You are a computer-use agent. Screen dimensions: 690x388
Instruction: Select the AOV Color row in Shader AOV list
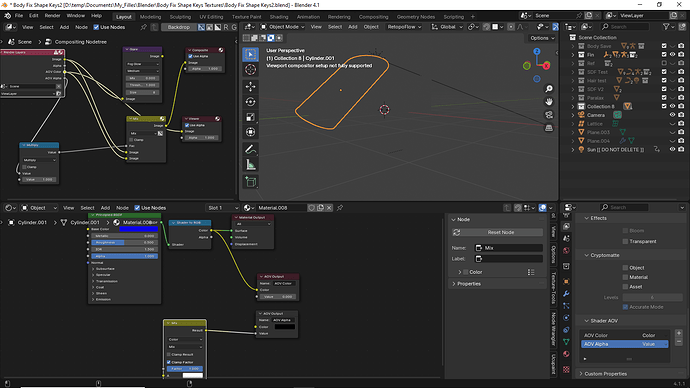(624, 335)
